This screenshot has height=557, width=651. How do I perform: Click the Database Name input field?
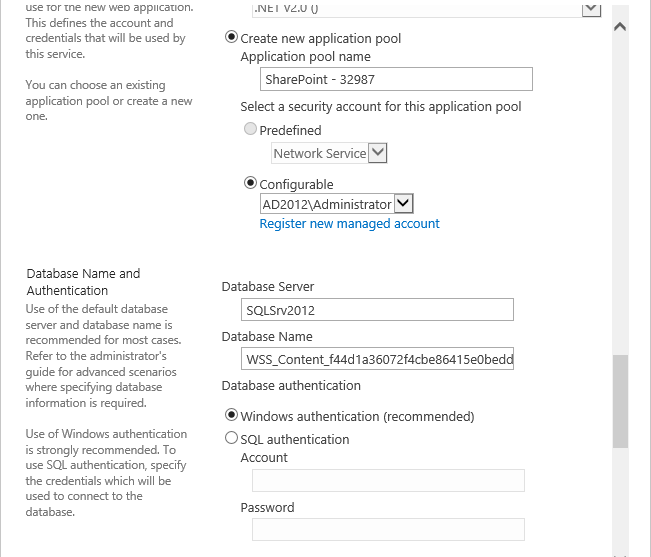tap(377, 359)
